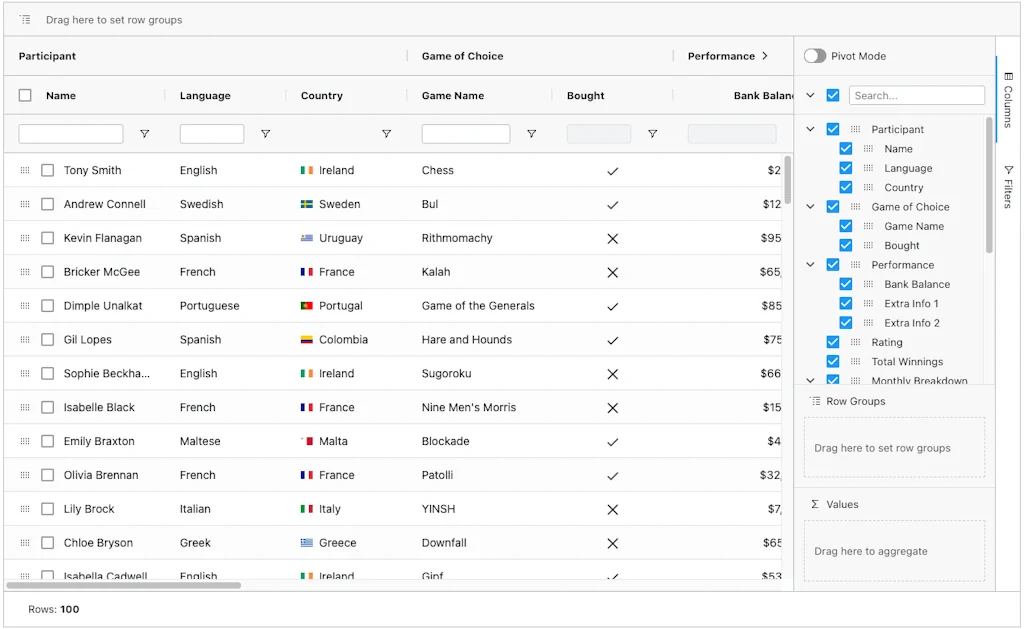Open the Language column filter icon
Viewport: 1024px width, 629px height.
click(x=265, y=134)
